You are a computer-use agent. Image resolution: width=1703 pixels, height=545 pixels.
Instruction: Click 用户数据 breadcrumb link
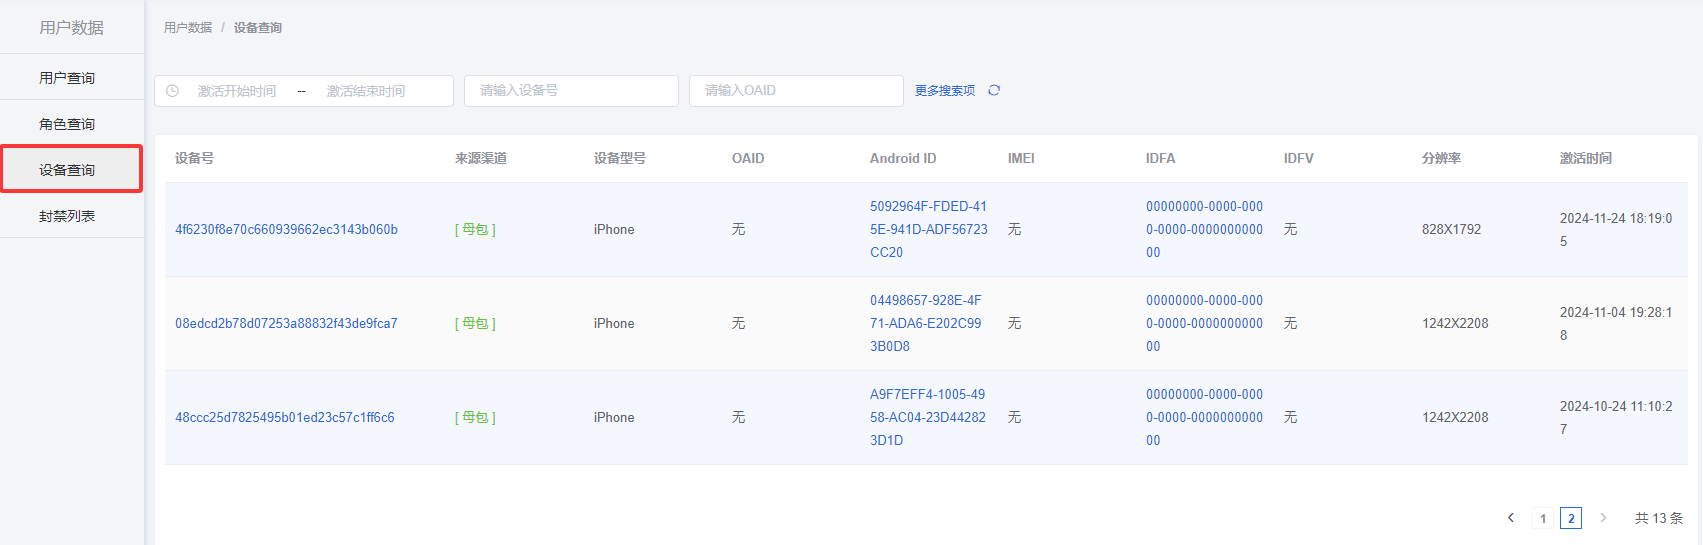(x=188, y=28)
